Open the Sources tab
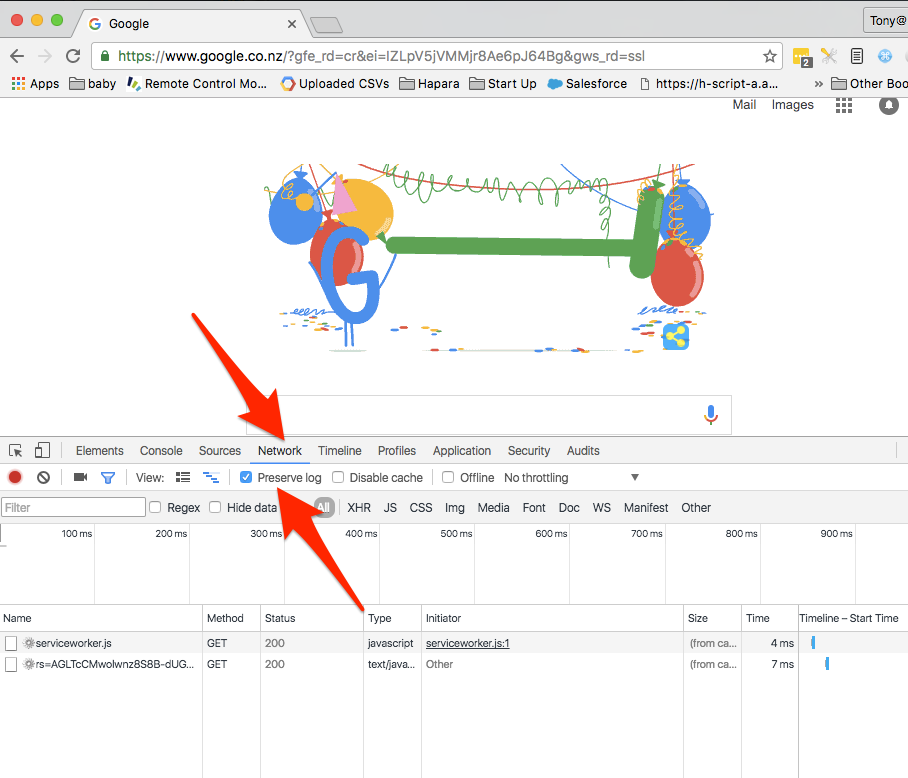 (219, 451)
